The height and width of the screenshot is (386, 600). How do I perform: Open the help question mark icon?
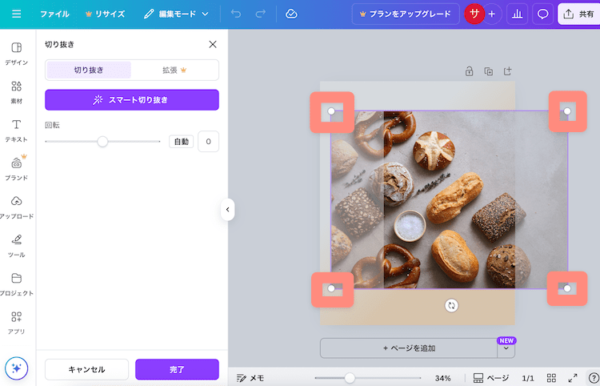(x=594, y=378)
